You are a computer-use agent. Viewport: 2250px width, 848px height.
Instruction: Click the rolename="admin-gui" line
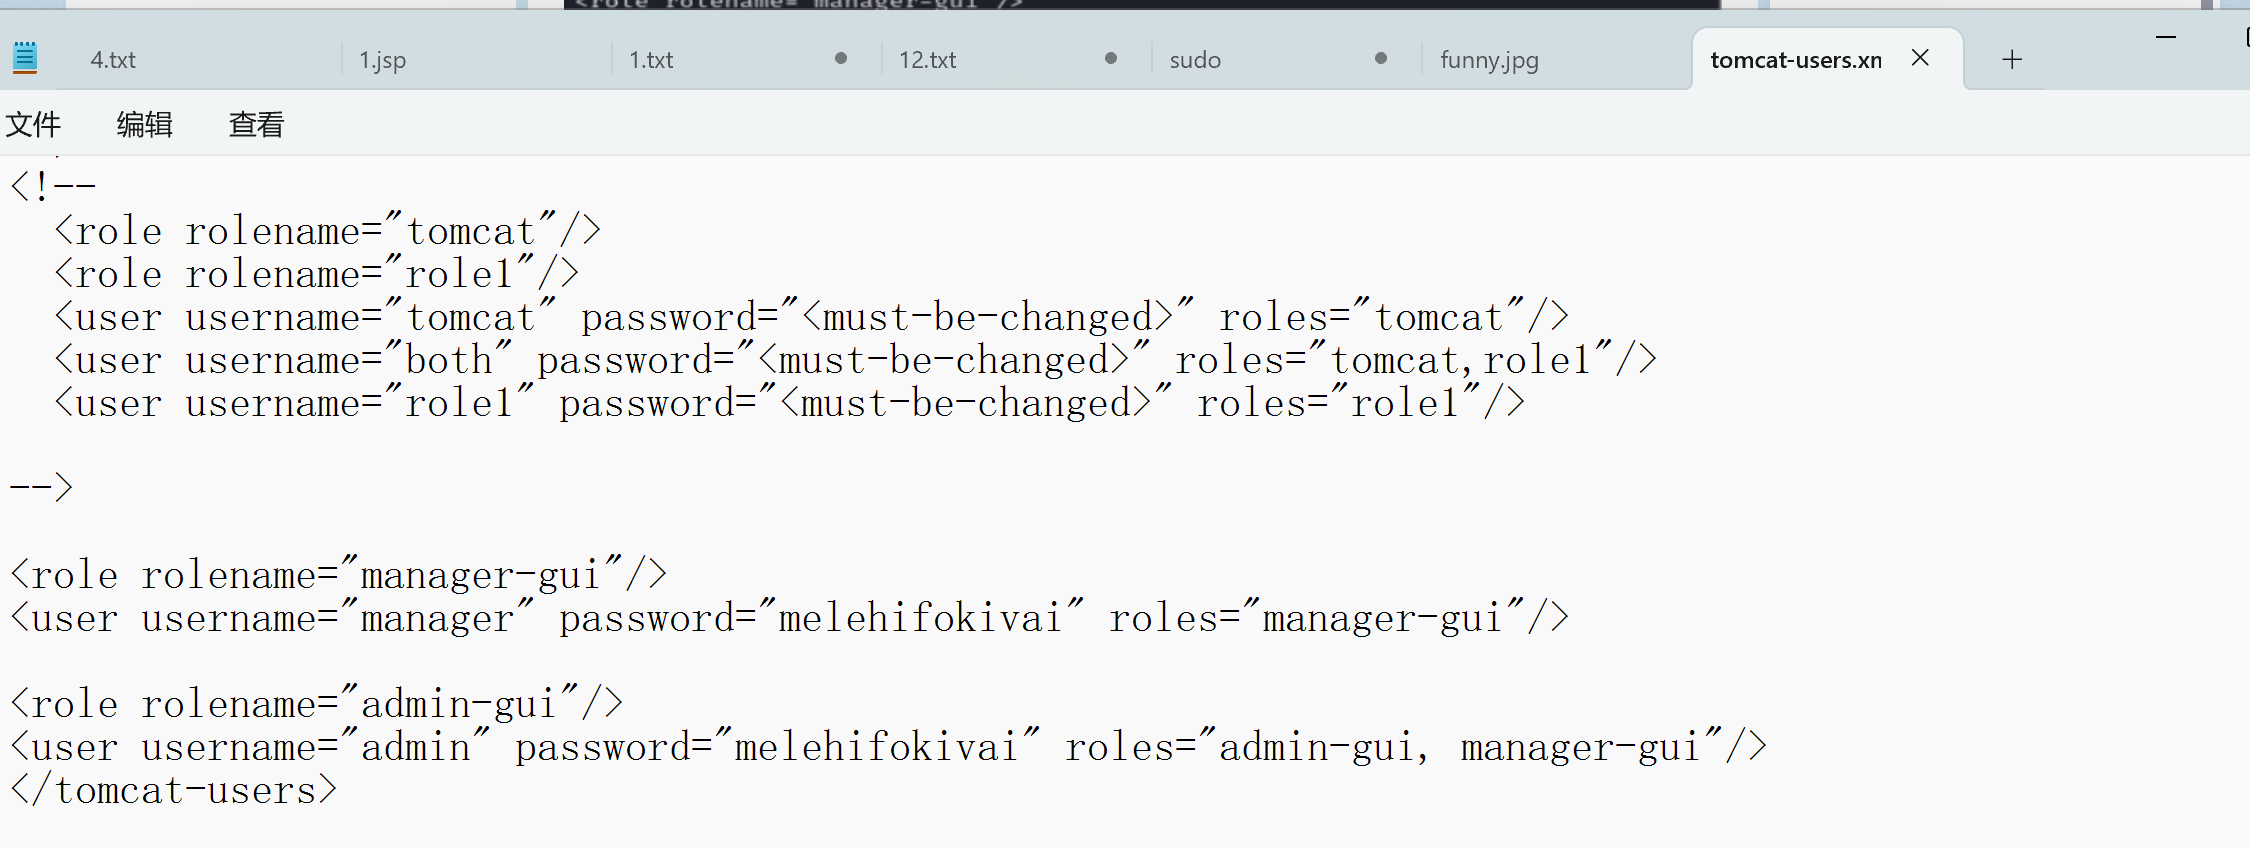(x=316, y=704)
